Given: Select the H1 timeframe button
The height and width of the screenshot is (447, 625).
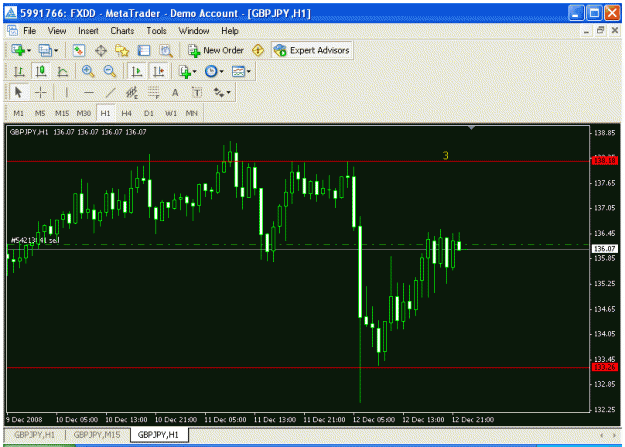Looking at the screenshot, I should 105,113.
